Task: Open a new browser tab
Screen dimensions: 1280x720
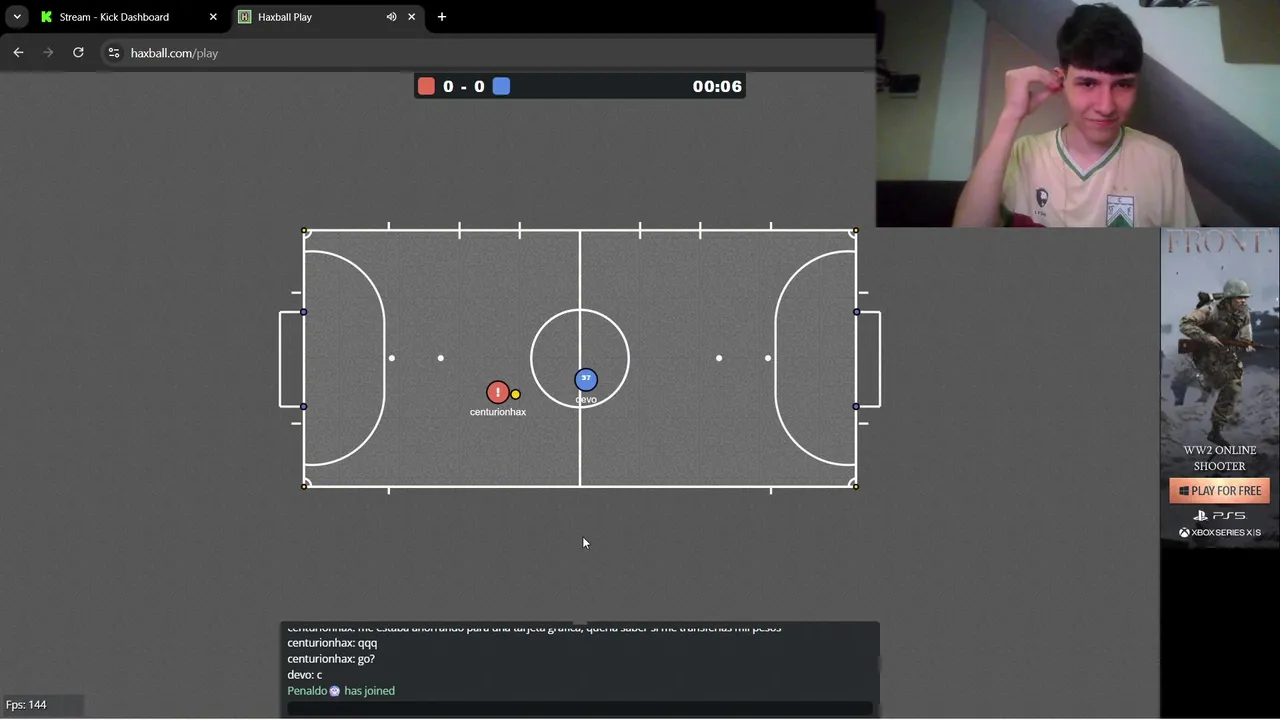Action: 442,17
